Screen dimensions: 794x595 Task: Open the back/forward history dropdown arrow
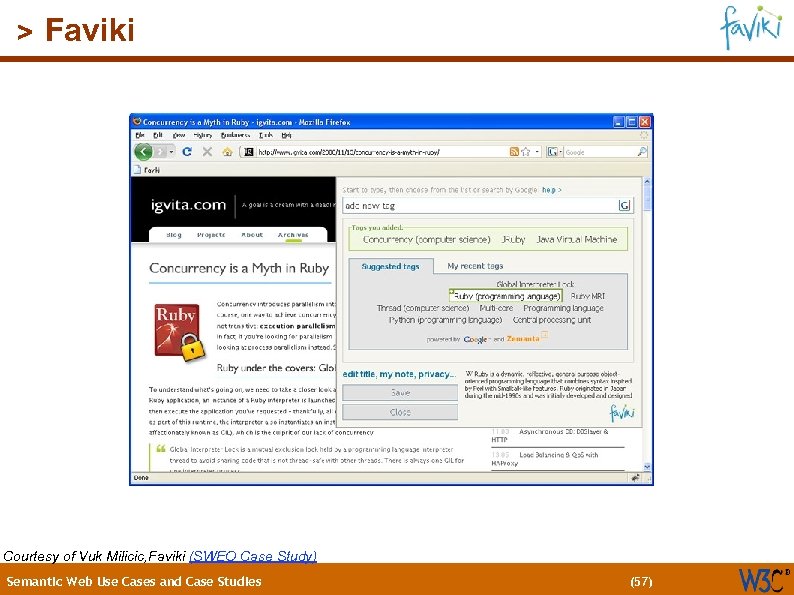pos(171,152)
